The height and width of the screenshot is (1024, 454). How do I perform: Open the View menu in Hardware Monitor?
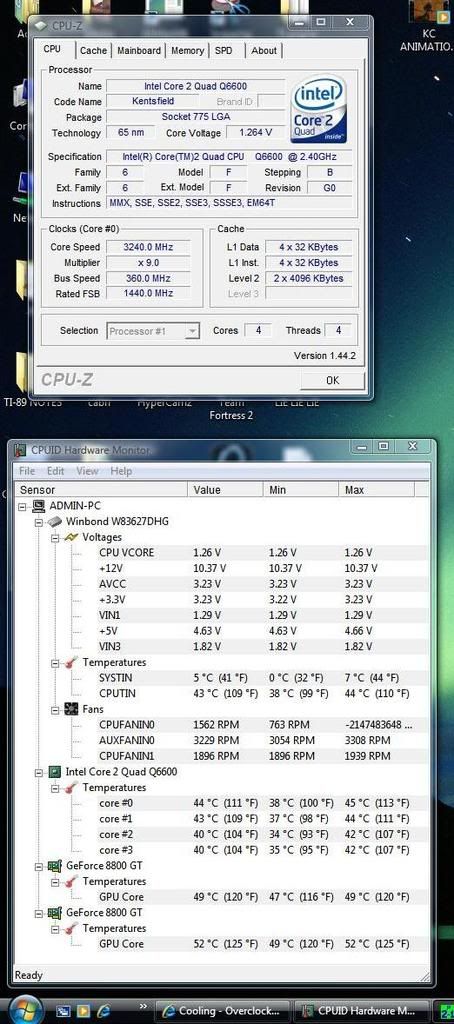coord(87,471)
